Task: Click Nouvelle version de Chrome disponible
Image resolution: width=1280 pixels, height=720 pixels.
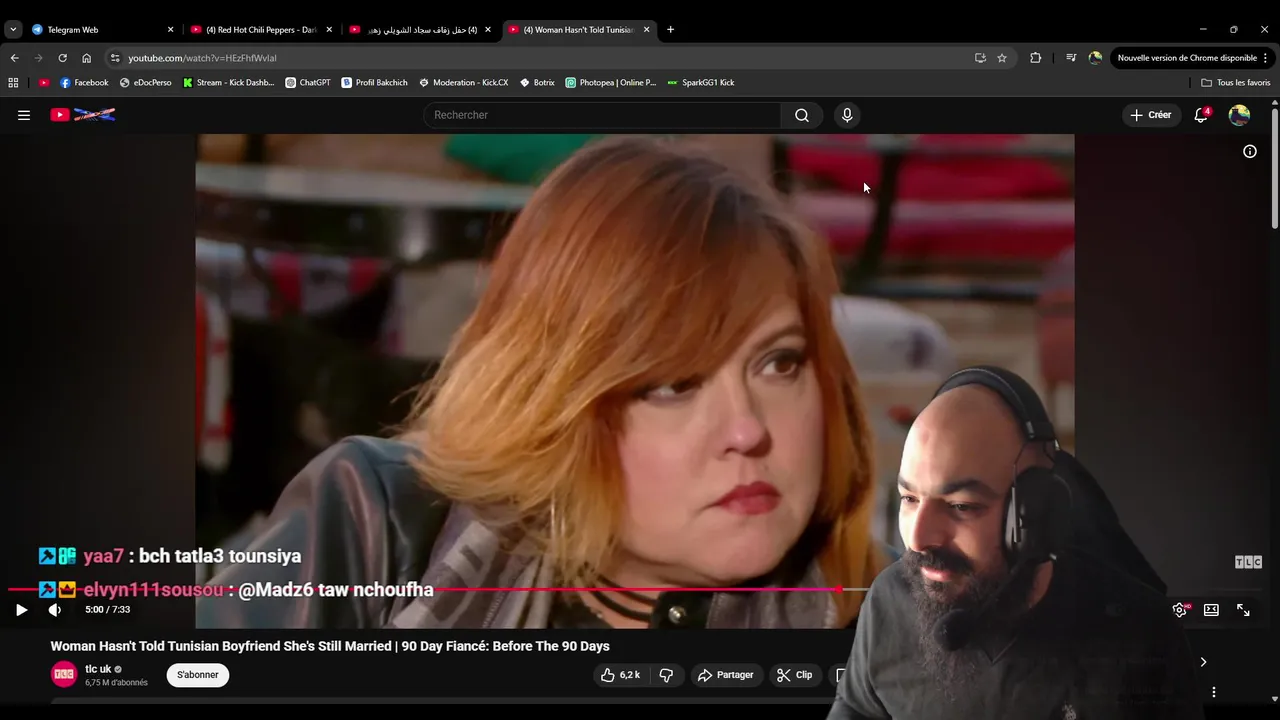Action: (1192, 58)
